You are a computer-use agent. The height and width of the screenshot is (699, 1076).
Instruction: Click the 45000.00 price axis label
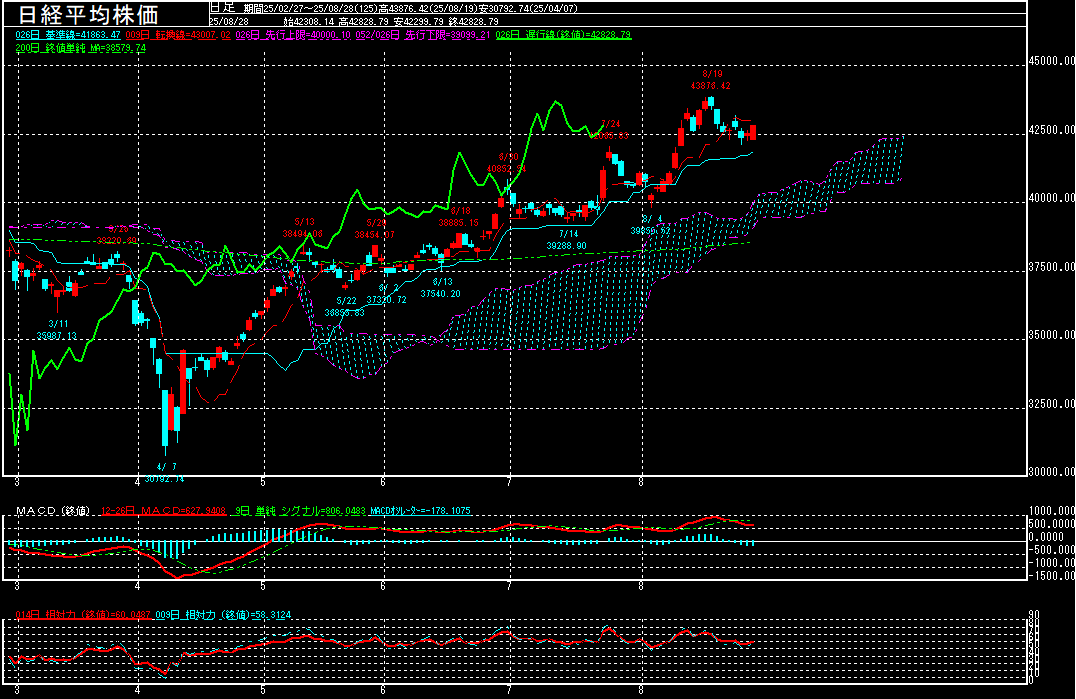(x=1051, y=61)
